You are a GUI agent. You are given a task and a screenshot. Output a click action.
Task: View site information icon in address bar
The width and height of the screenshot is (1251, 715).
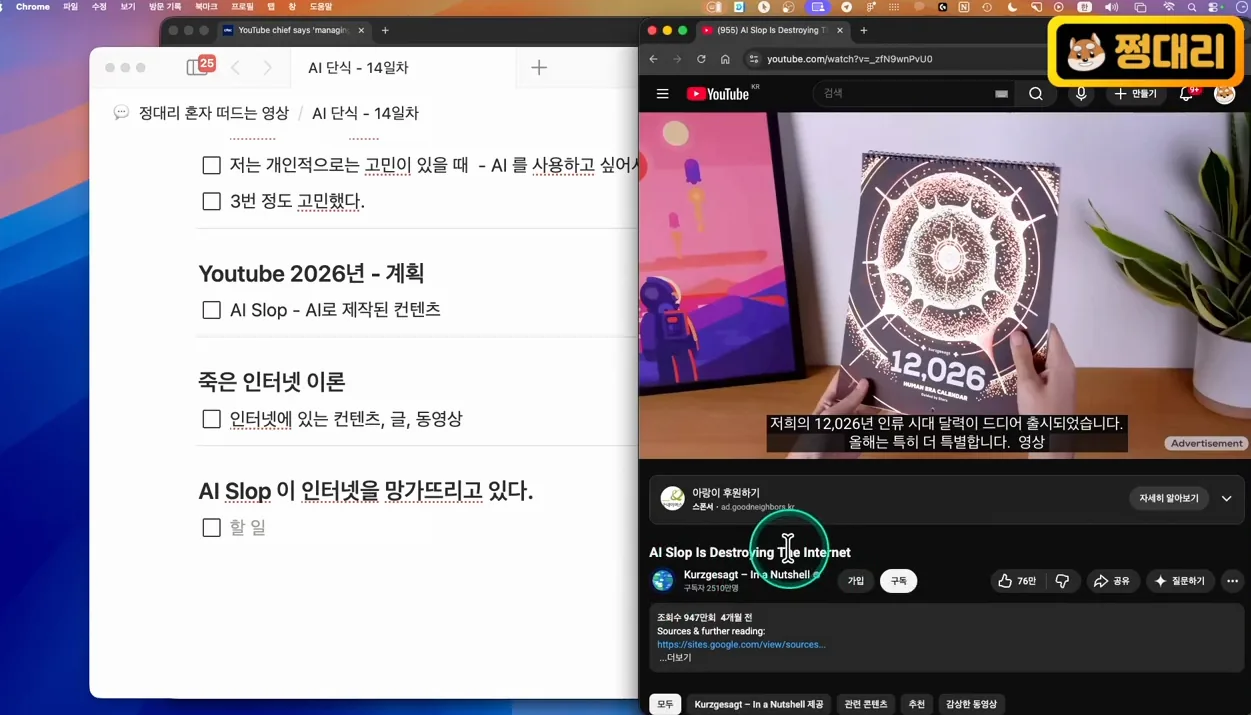754,59
